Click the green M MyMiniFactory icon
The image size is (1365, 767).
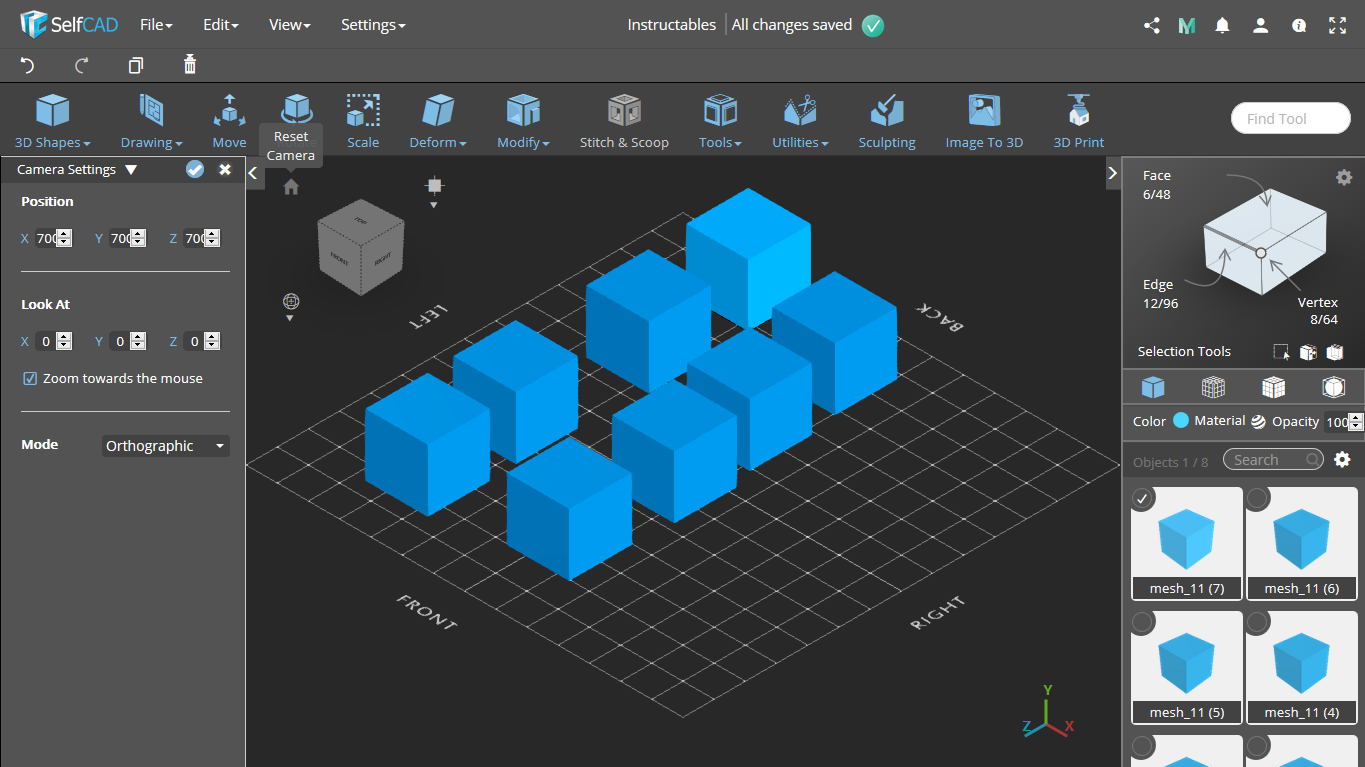(x=1187, y=26)
